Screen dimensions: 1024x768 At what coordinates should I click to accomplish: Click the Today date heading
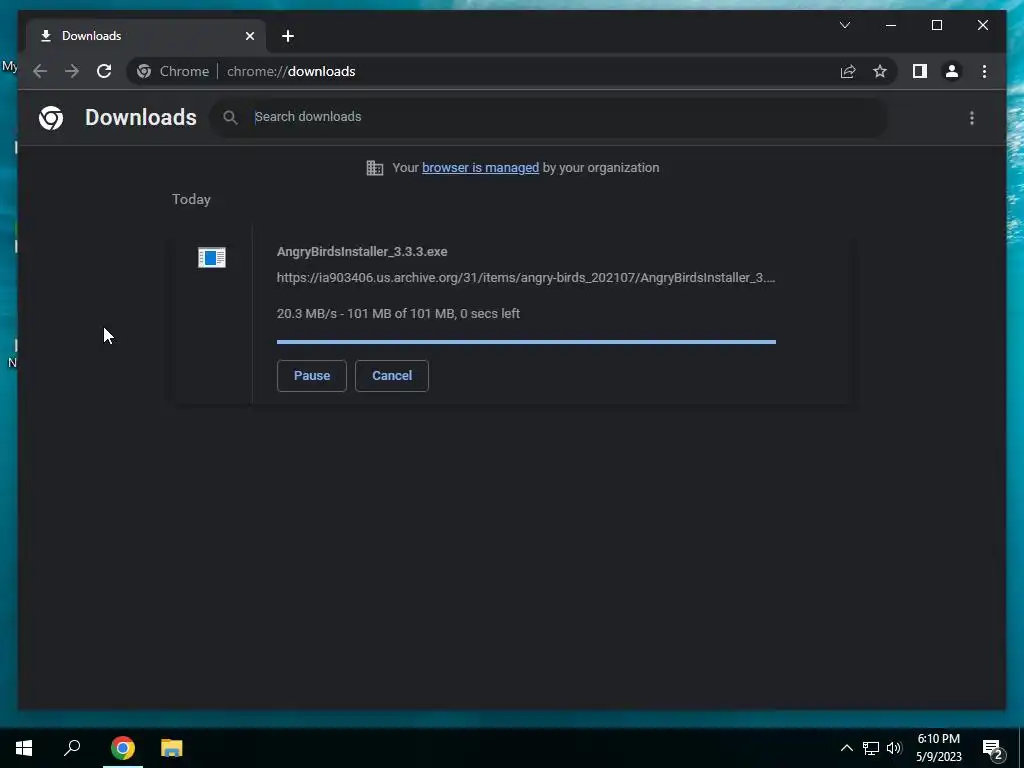point(191,199)
